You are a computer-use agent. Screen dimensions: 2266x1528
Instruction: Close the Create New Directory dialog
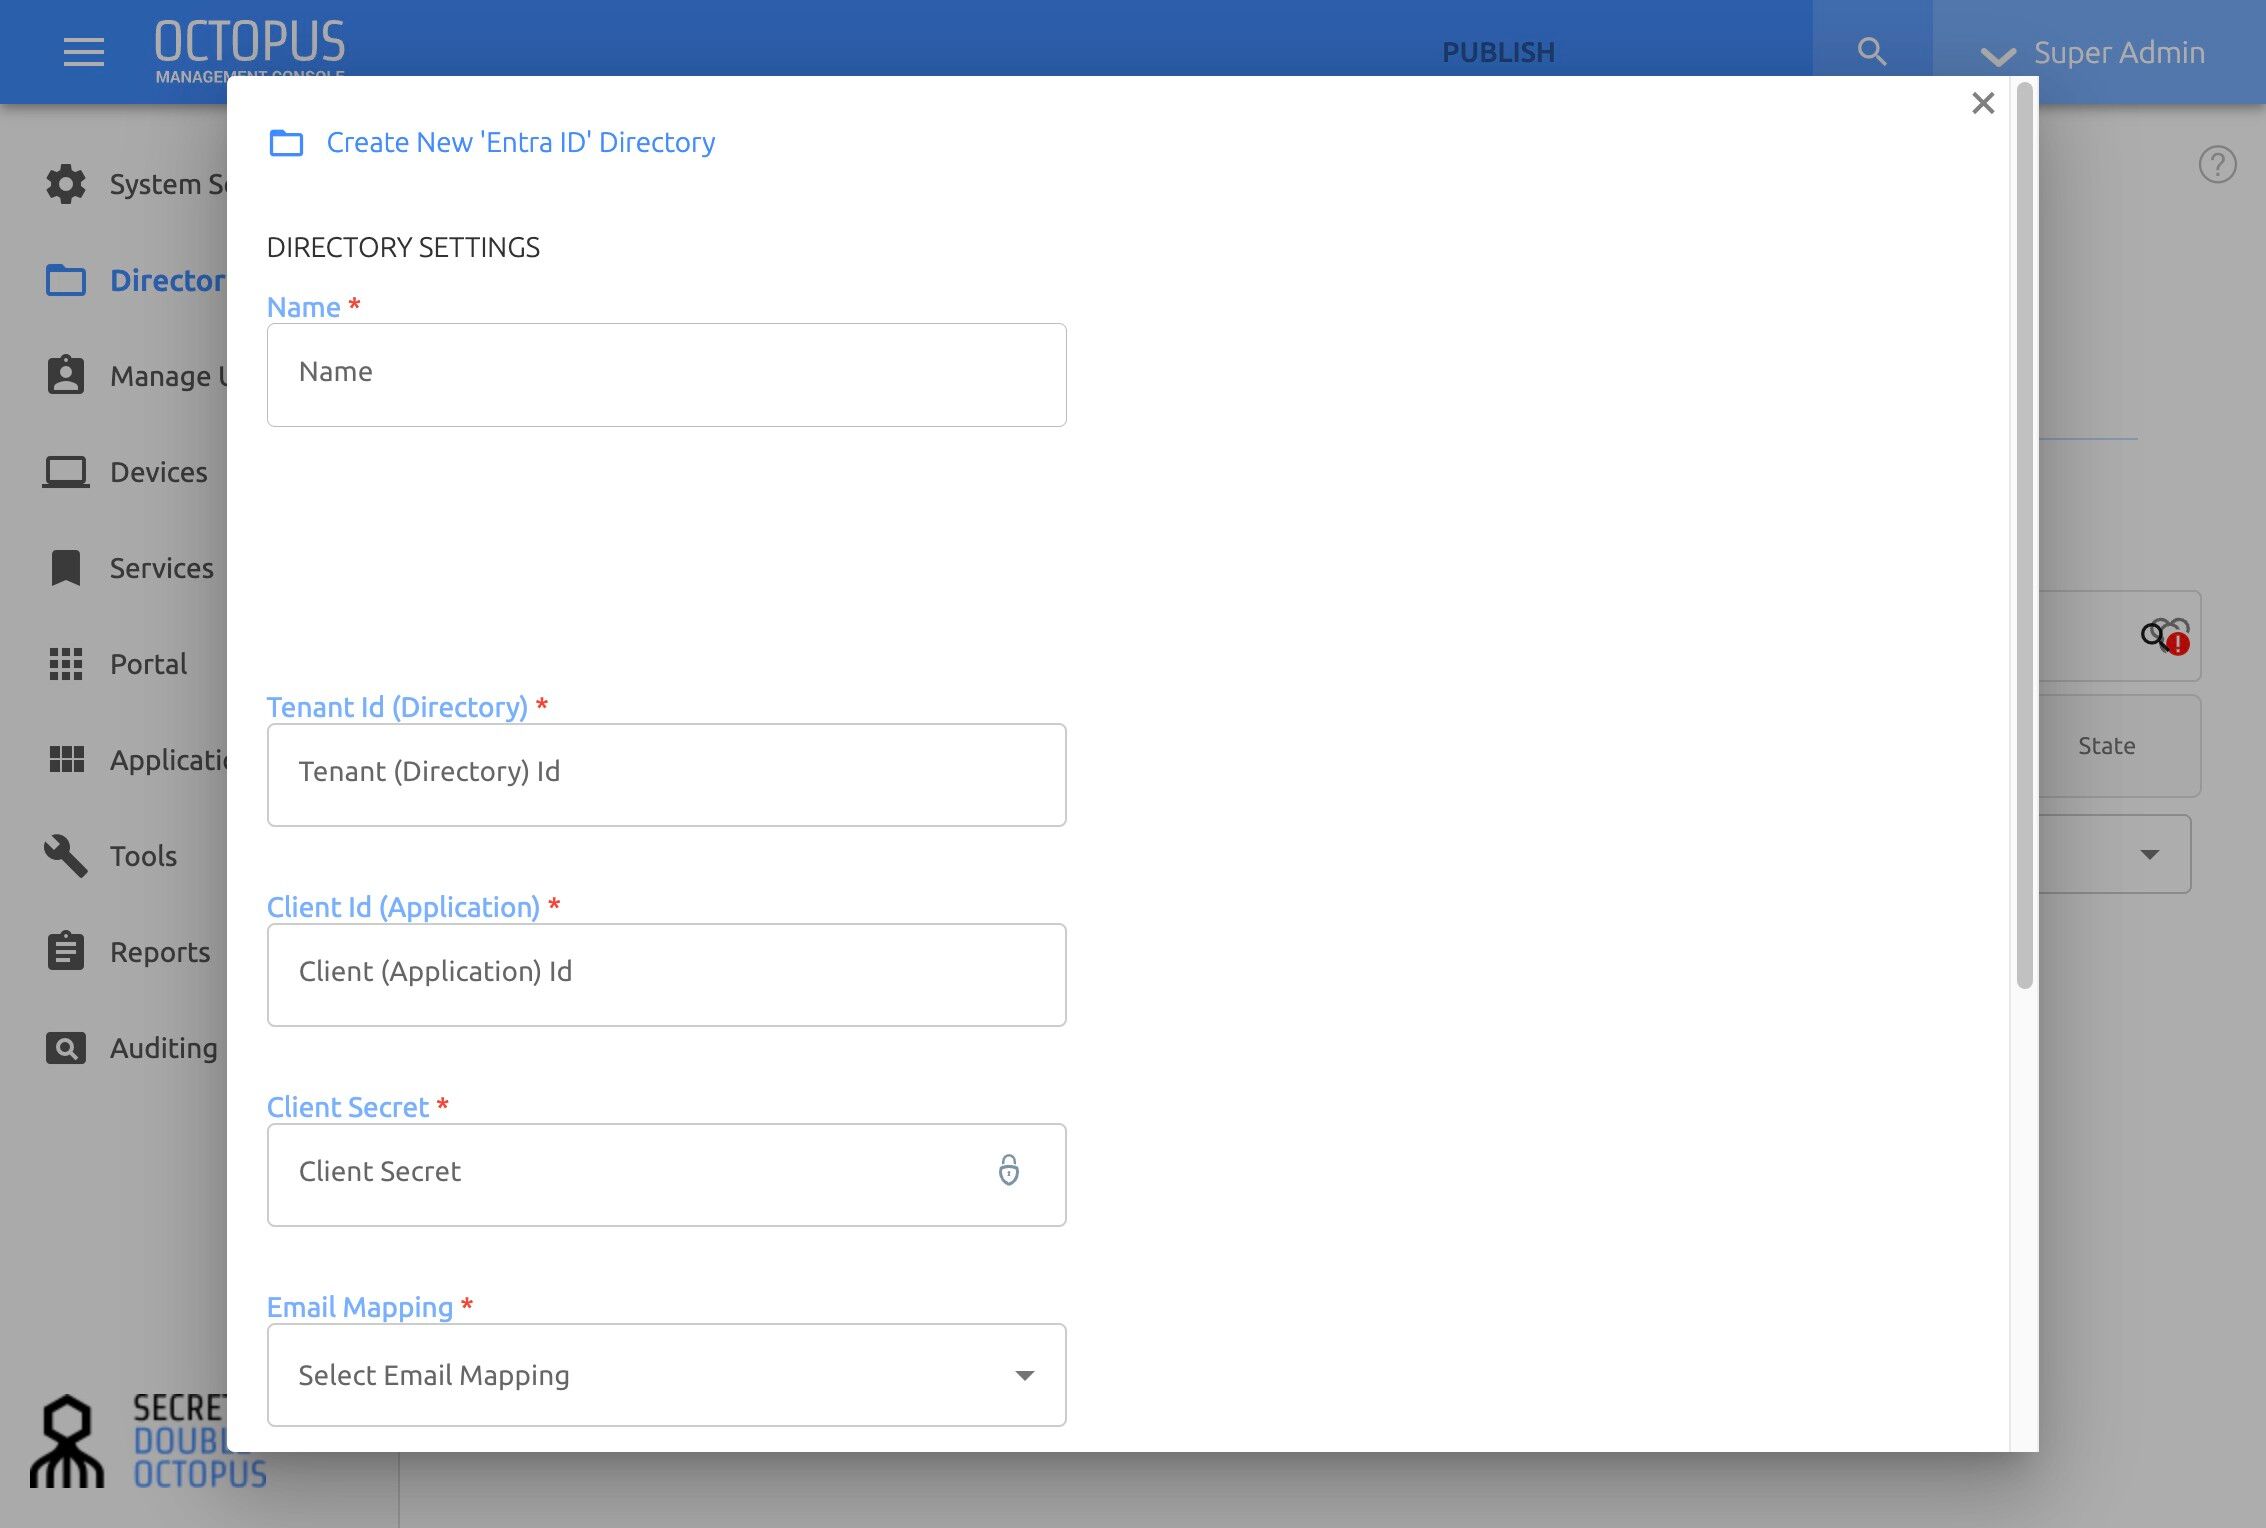click(x=1983, y=103)
